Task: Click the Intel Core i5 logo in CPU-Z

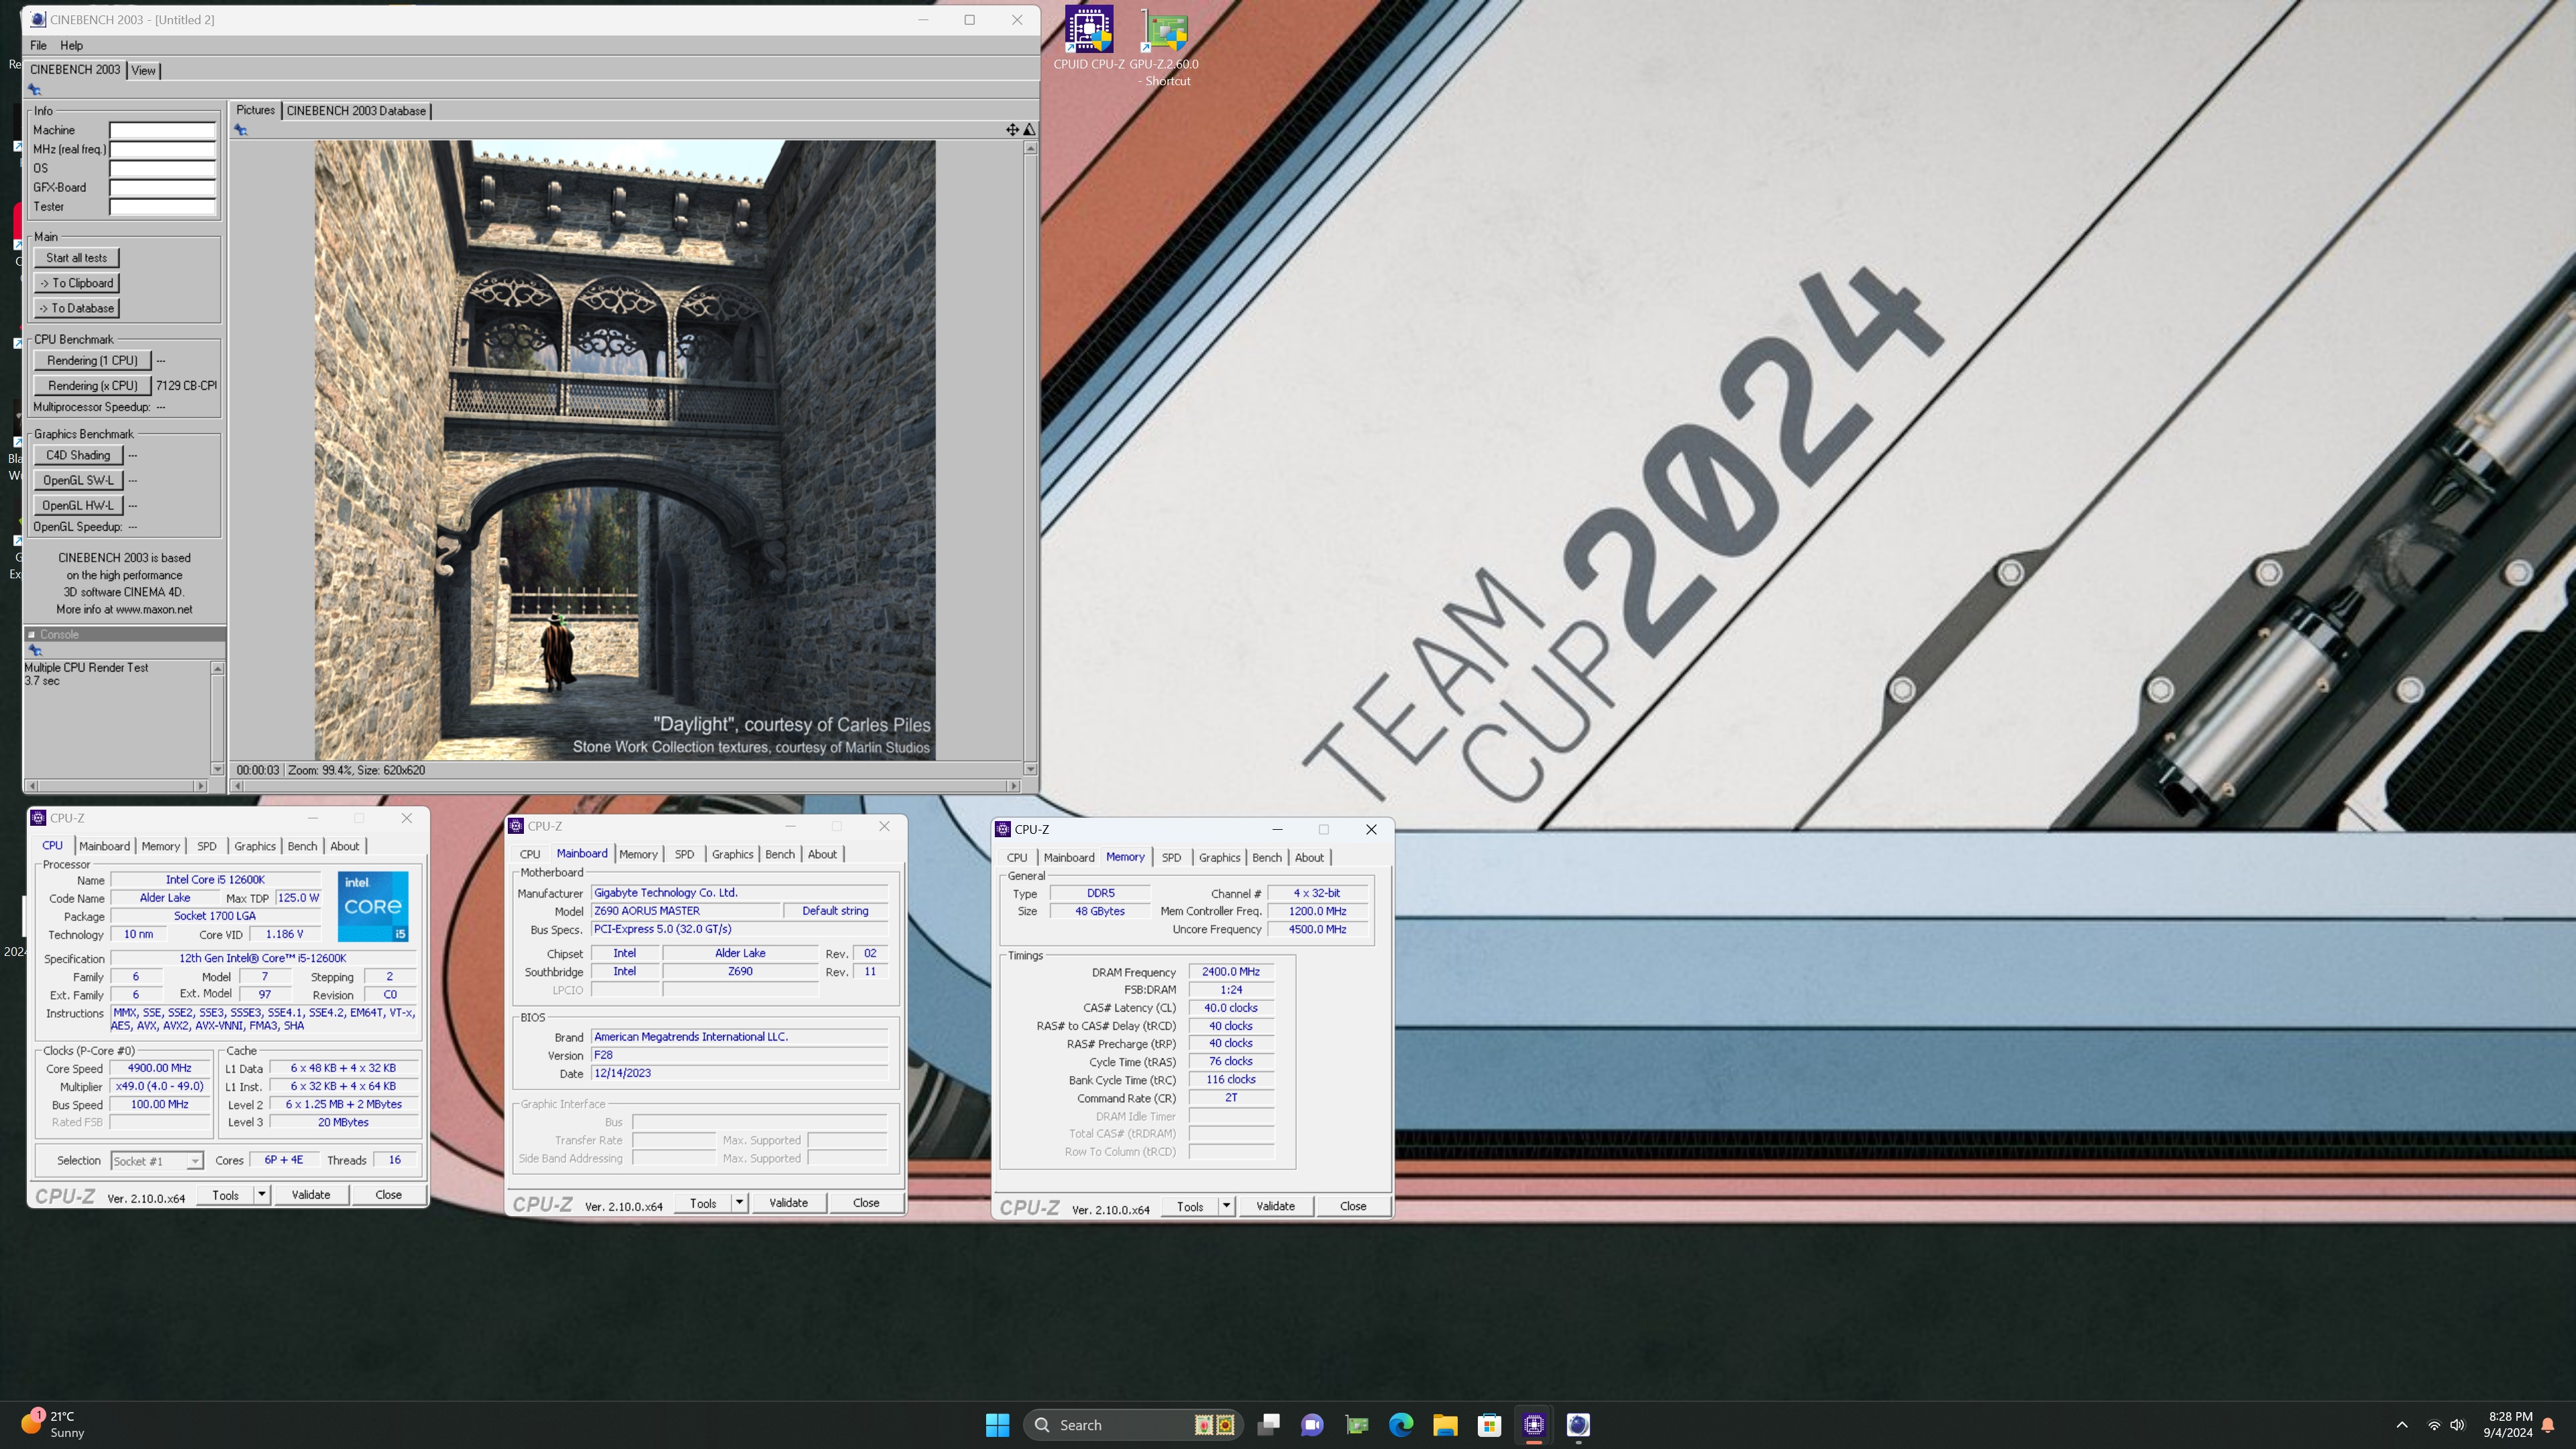Action: 373,906
